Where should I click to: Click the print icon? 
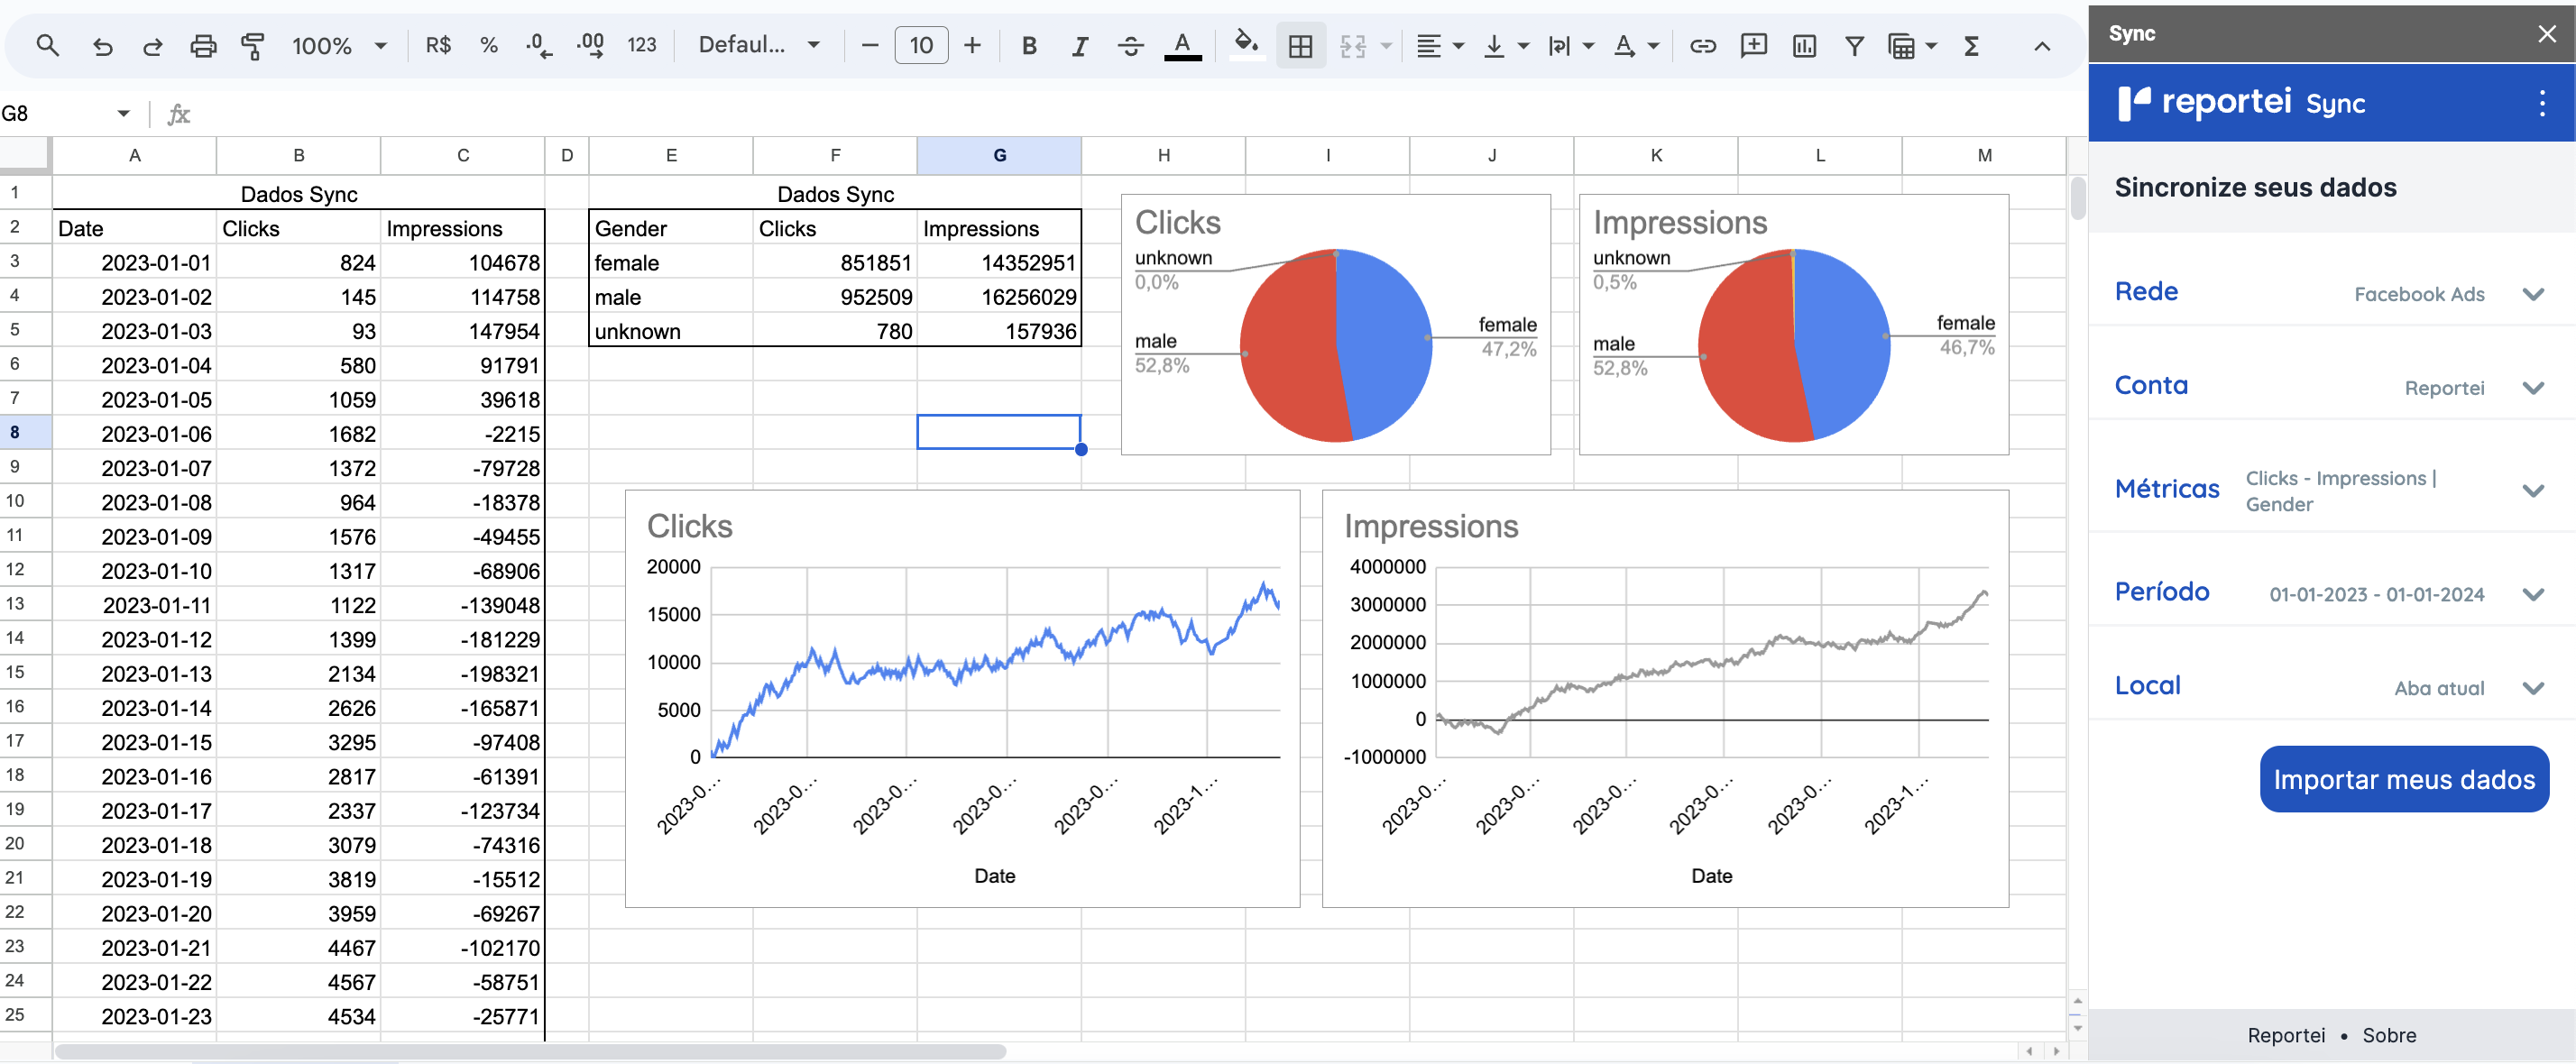[x=203, y=45]
